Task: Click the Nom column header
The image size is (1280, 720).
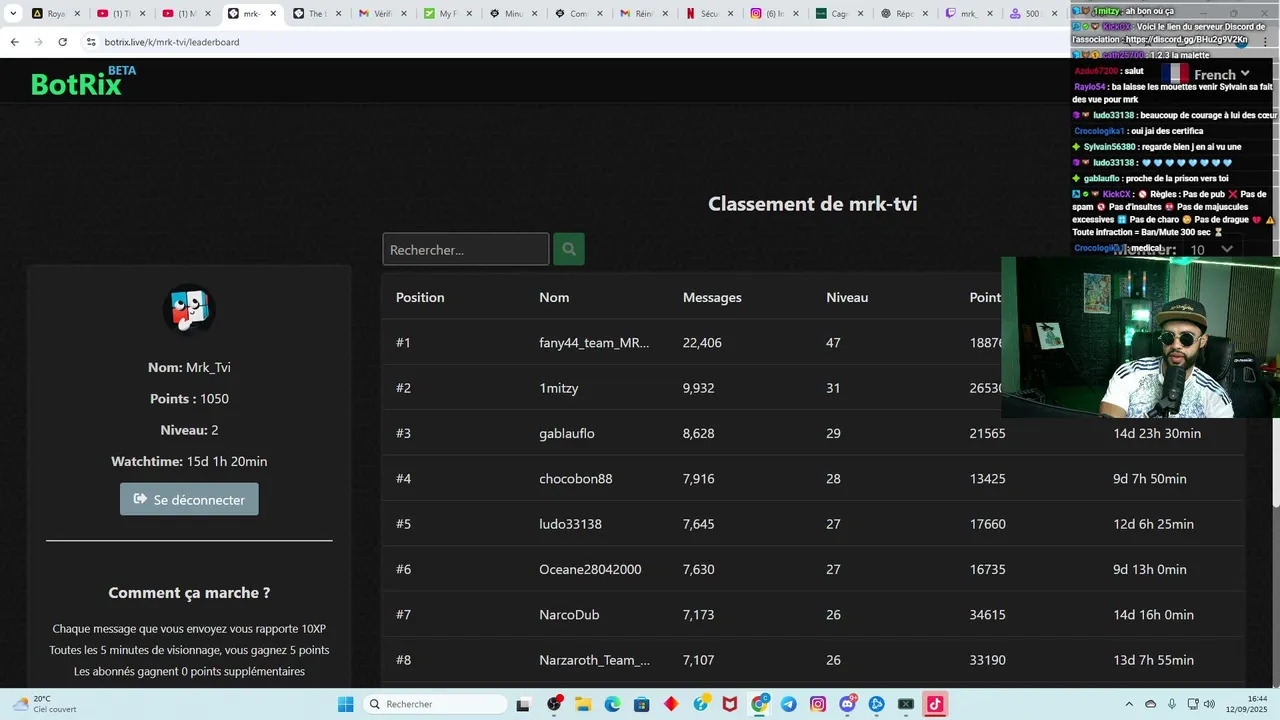Action: pyautogui.click(x=554, y=297)
